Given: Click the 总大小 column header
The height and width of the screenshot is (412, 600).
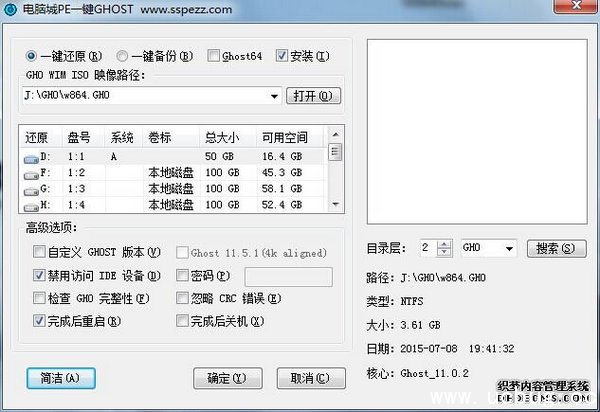Looking at the screenshot, I should 223,137.
